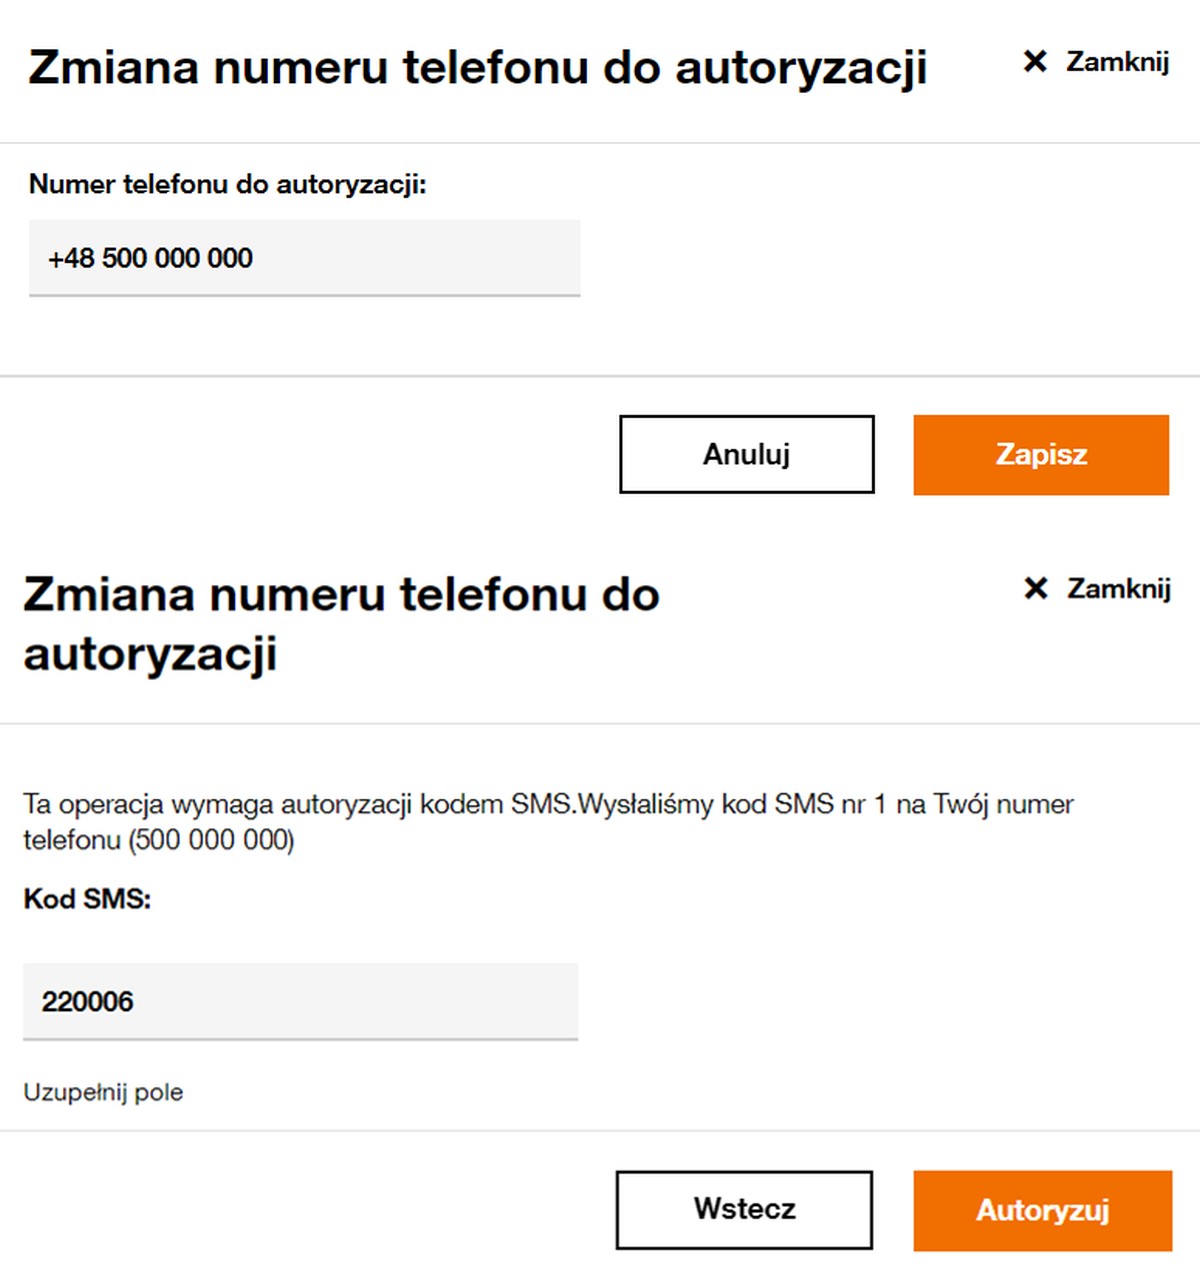Click lower heading line "Zmiana numeru telefonu do"
The width and height of the screenshot is (1200, 1279).
click(x=341, y=595)
